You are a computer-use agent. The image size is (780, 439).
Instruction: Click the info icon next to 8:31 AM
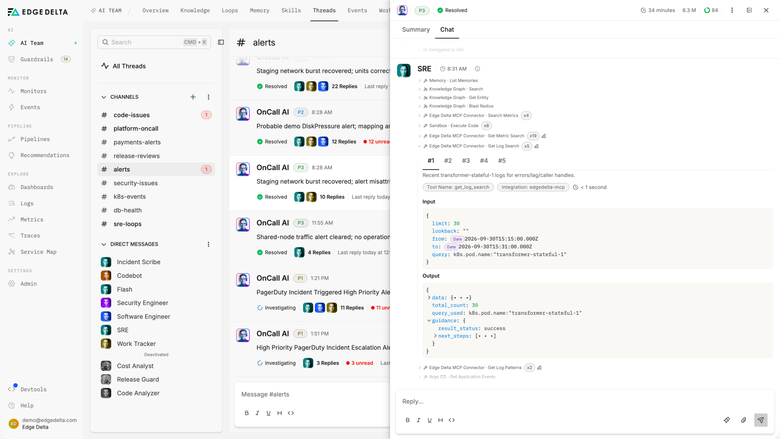pyautogui.click(x=477, y=69)
